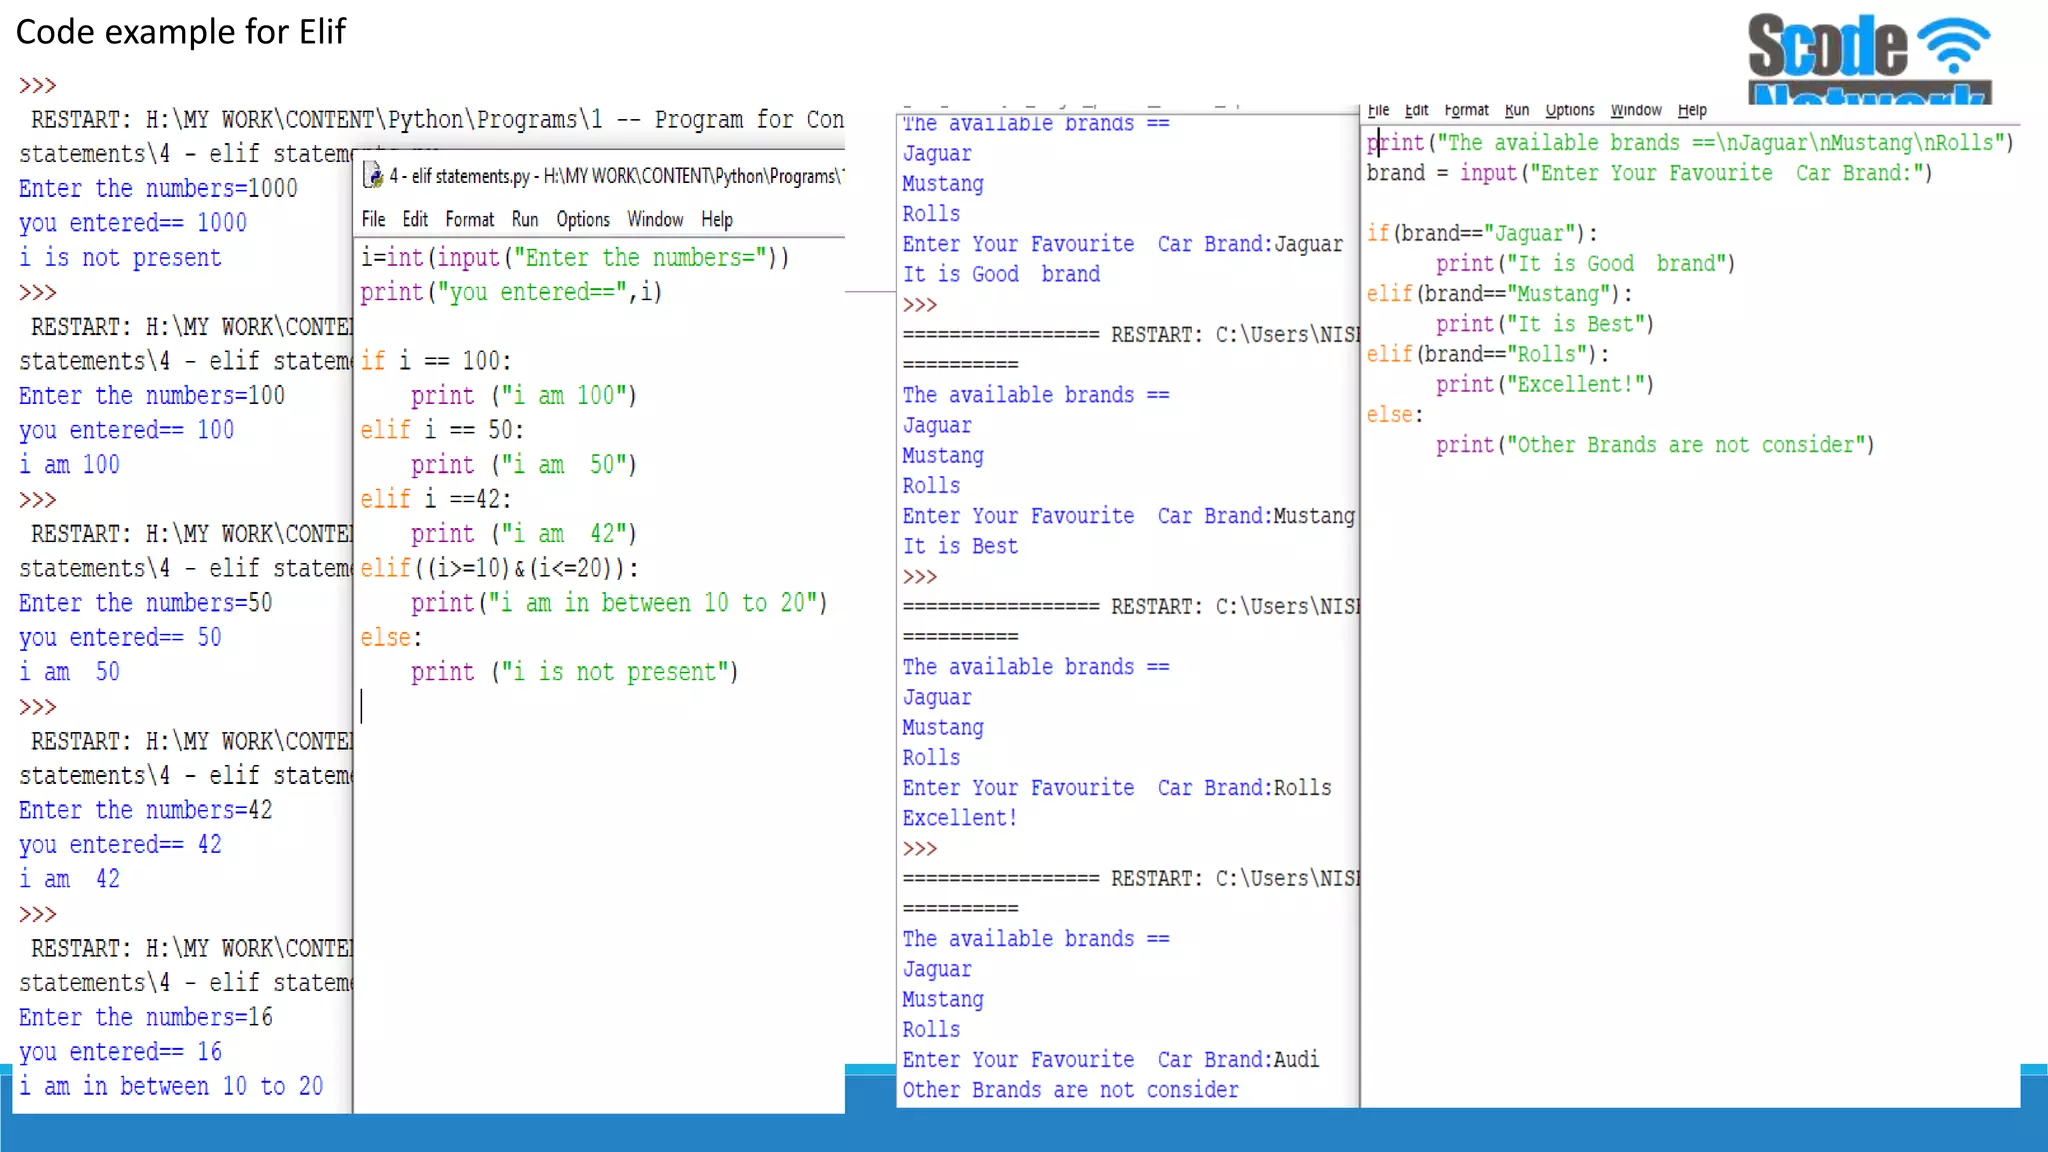This screenshot has width=2048, height=1152.
Task: Click the 'else:' line in the car brand editor
Action: 1394,414
